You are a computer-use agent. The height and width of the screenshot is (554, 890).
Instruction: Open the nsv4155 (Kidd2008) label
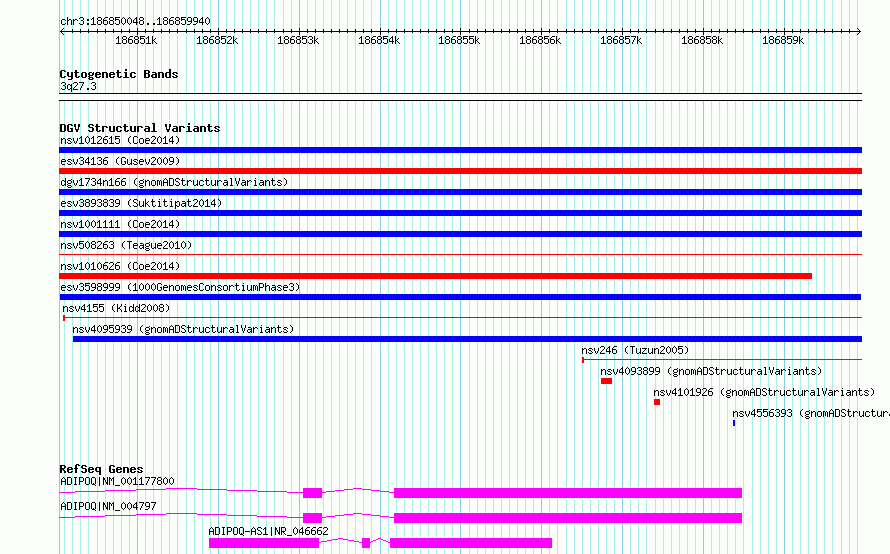click(116, 308)
